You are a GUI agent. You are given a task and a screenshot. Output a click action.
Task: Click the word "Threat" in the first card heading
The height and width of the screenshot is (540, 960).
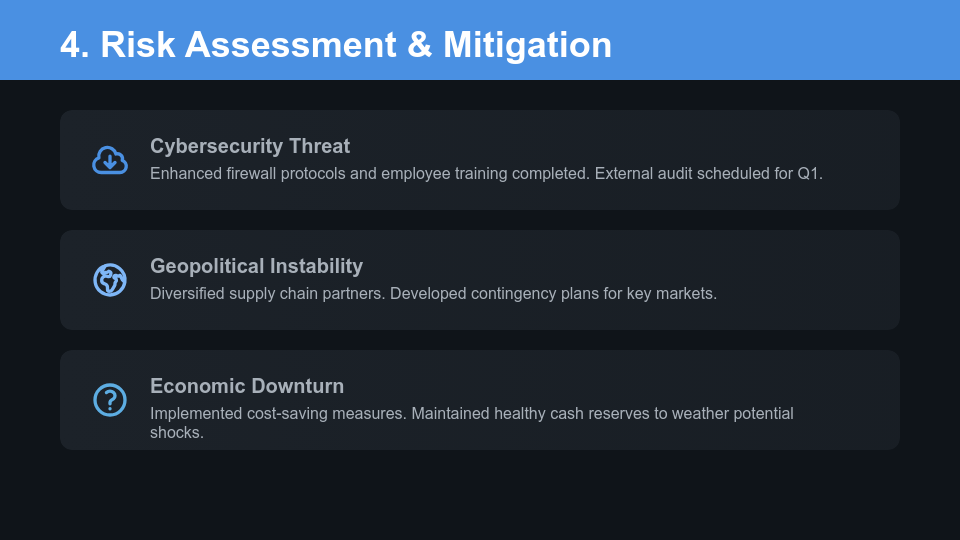319,146
